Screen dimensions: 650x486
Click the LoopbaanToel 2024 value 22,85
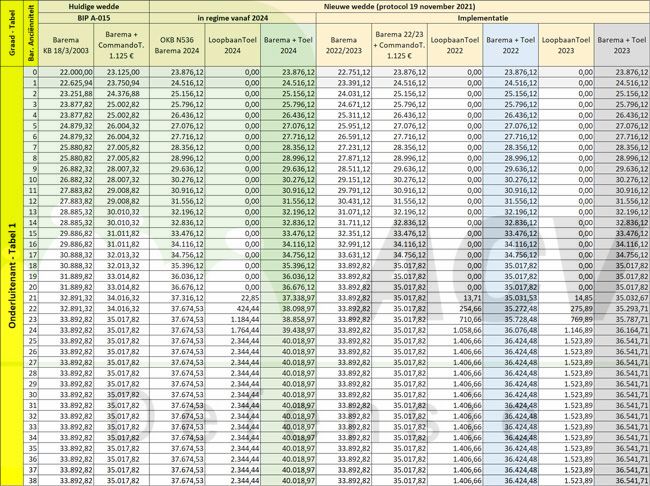(x=233, y=298)
